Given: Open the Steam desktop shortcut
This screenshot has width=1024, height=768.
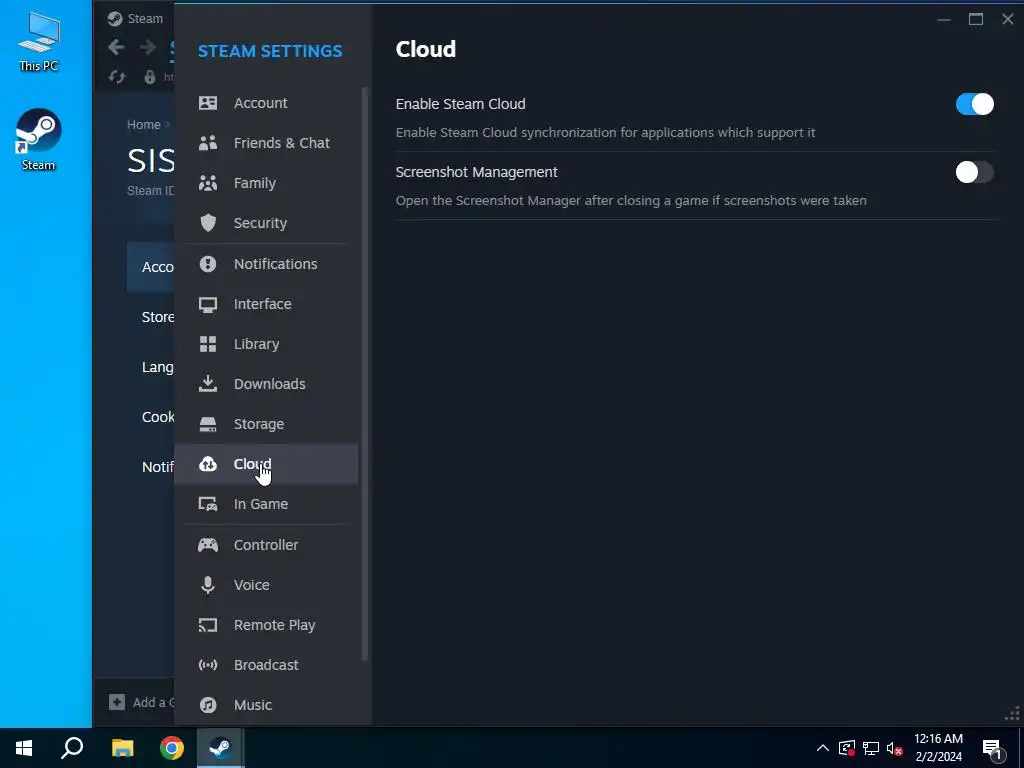Looking at the screenshot, I should (39, 140).
